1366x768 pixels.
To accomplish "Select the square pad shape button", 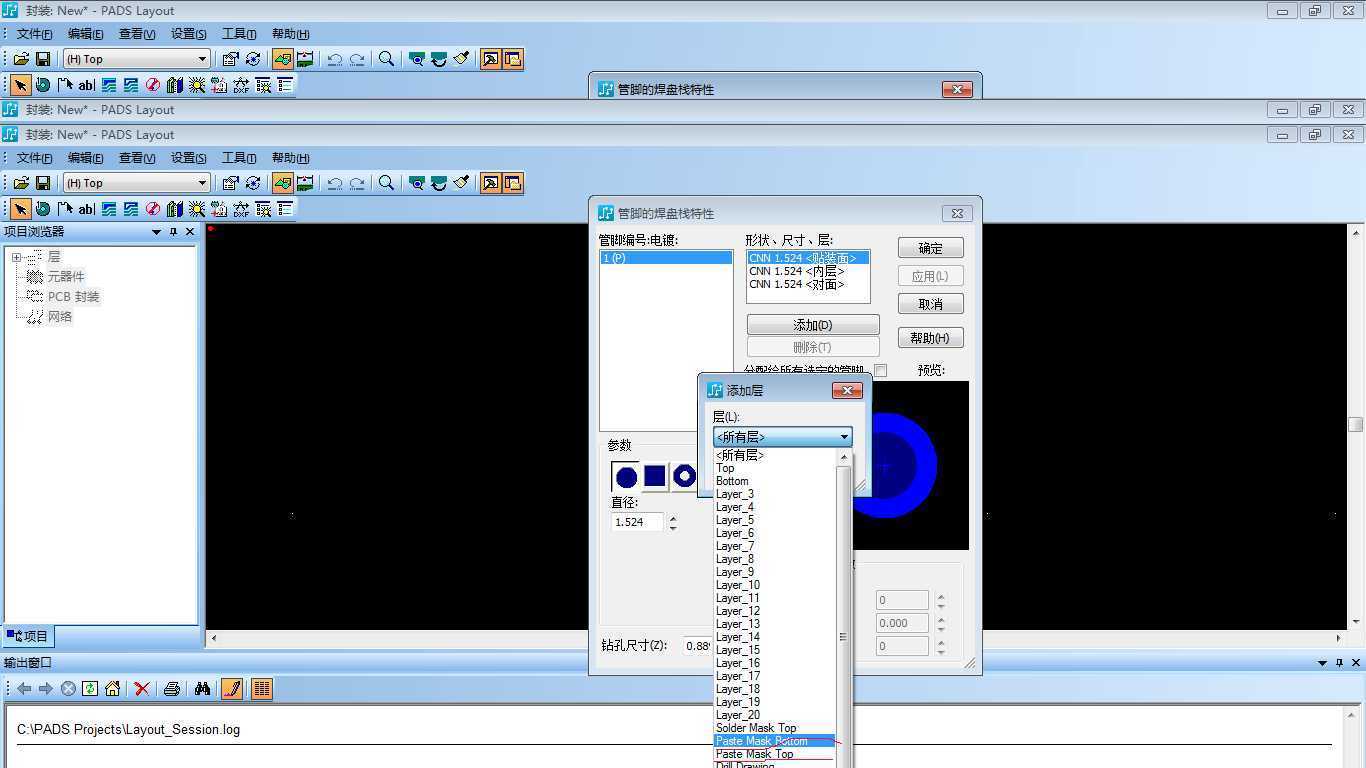I will [655, 477].
